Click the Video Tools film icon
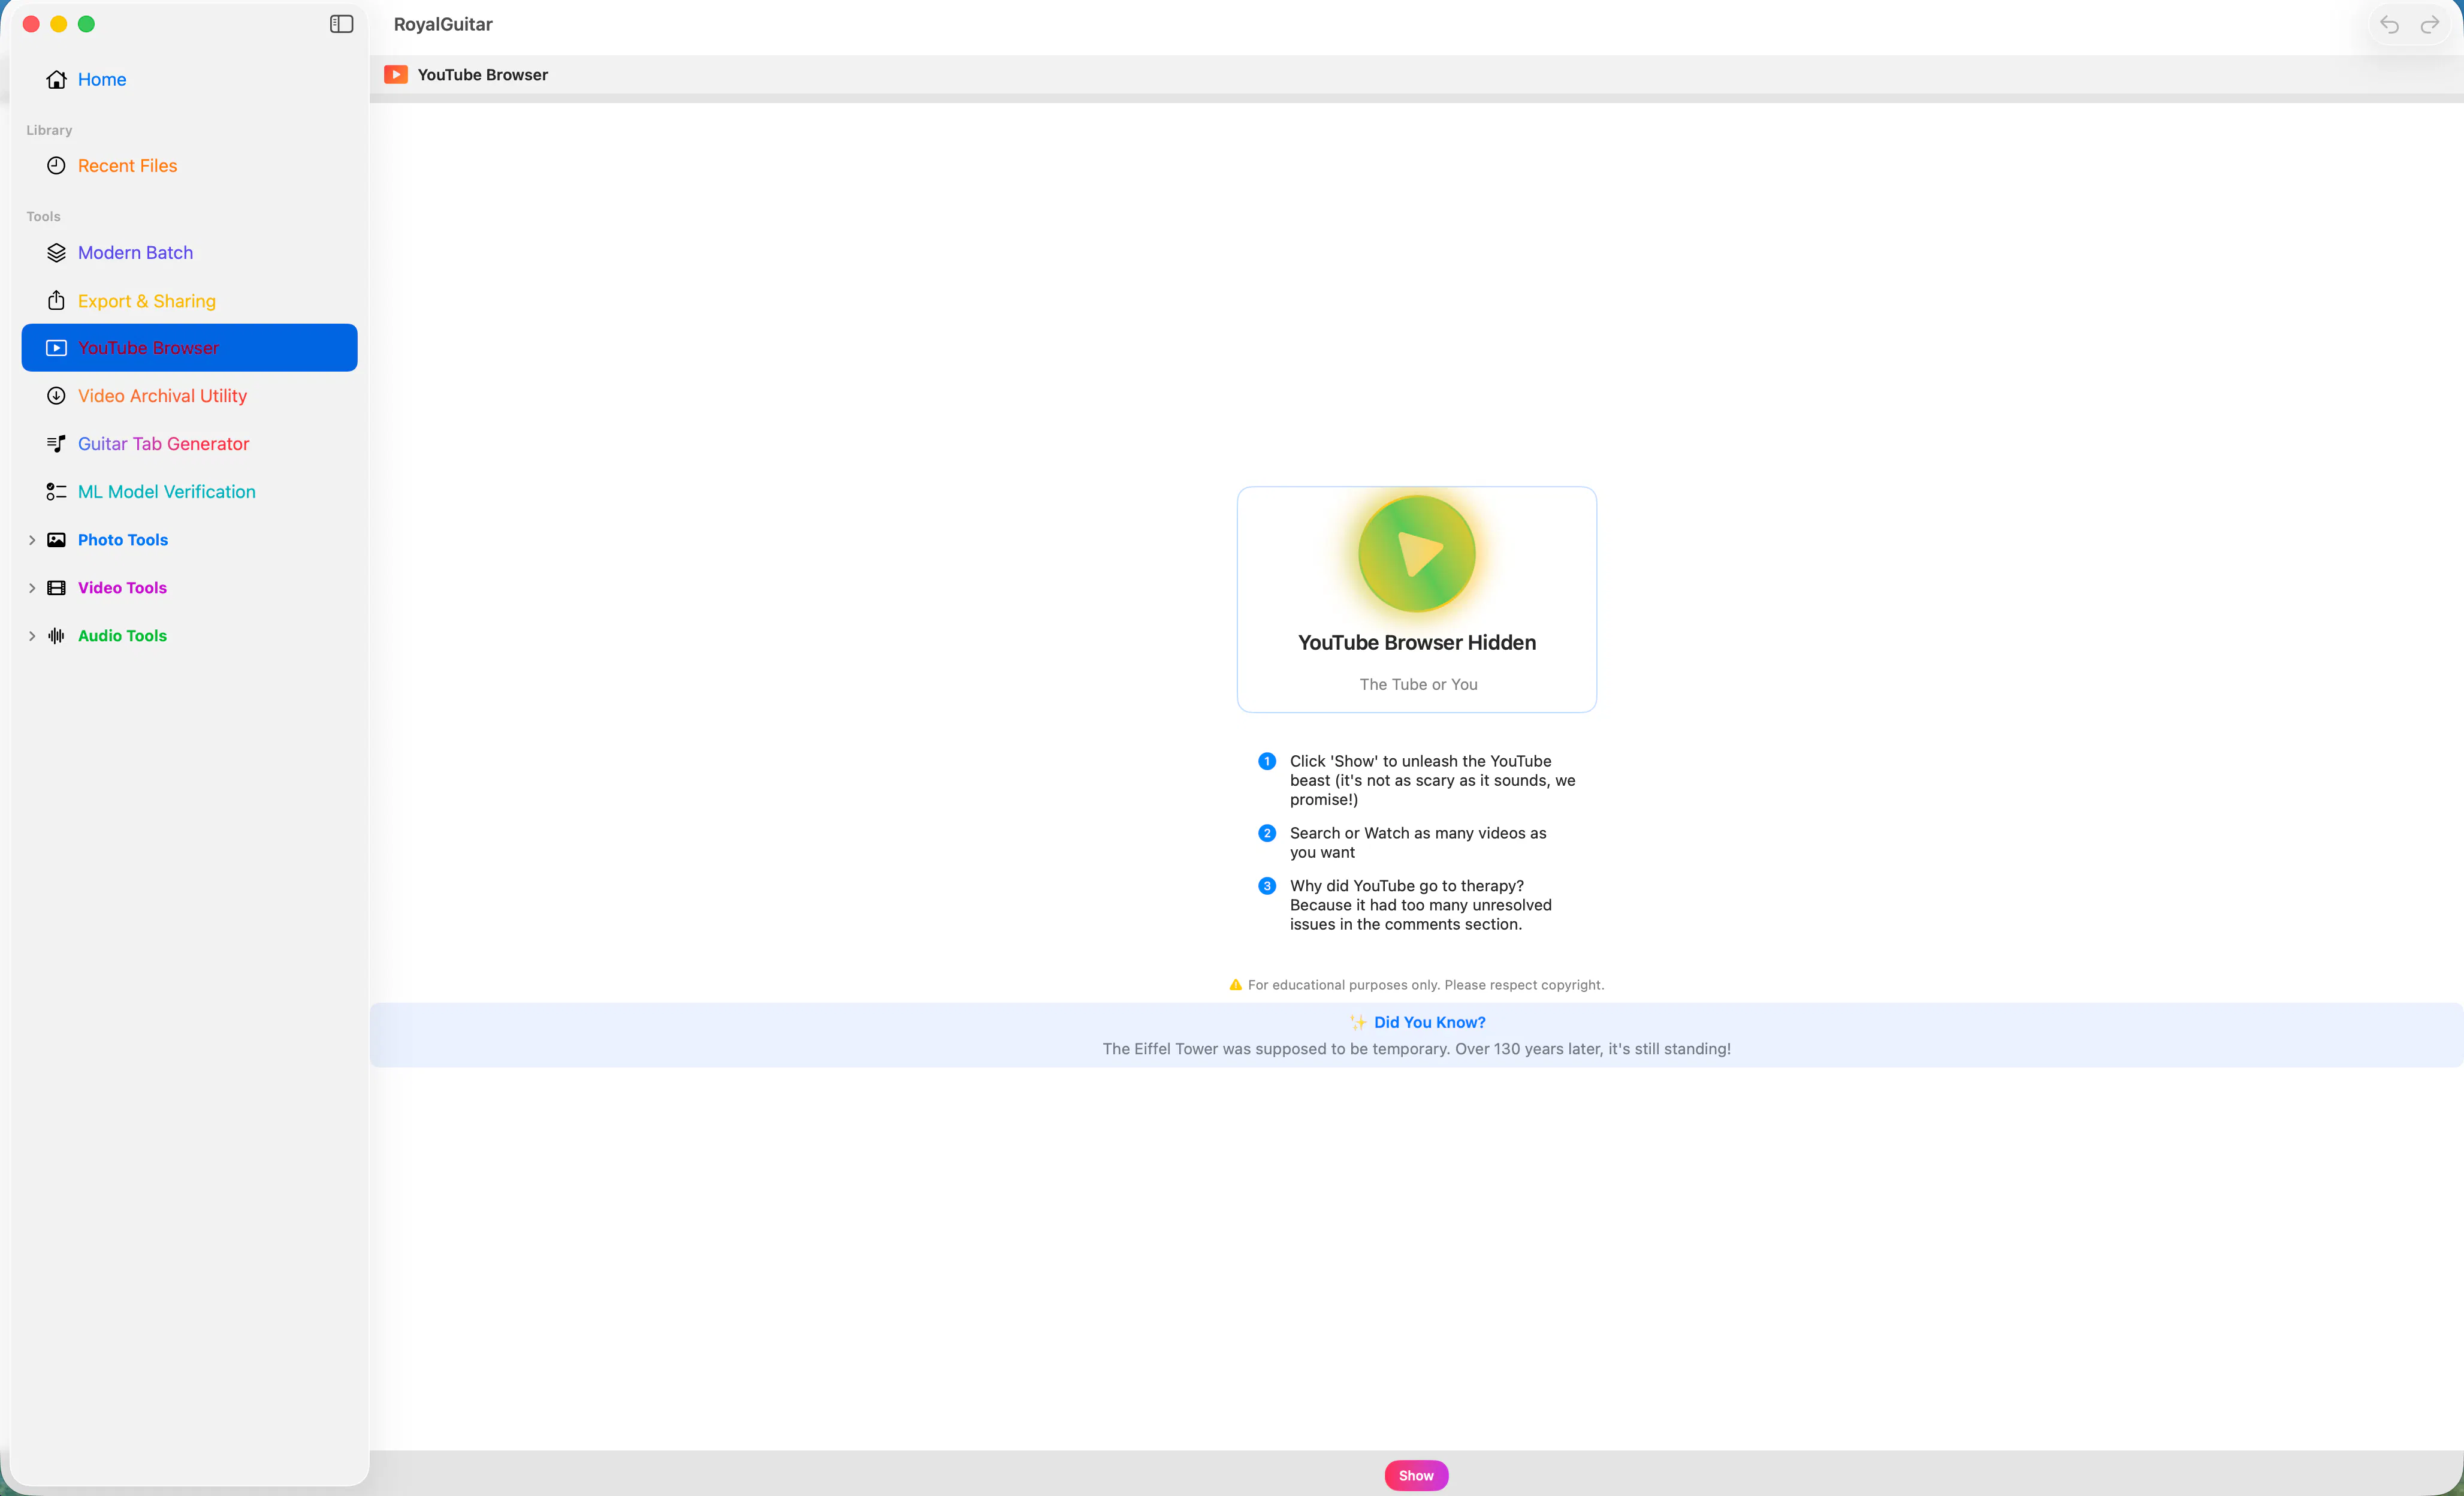2464x1496 pixels. click(56, 588)
